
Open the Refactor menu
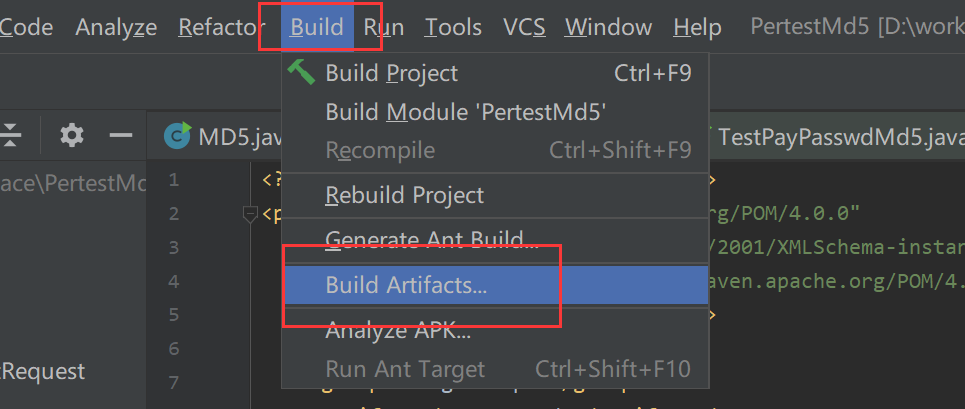click(x=221, y=28)
